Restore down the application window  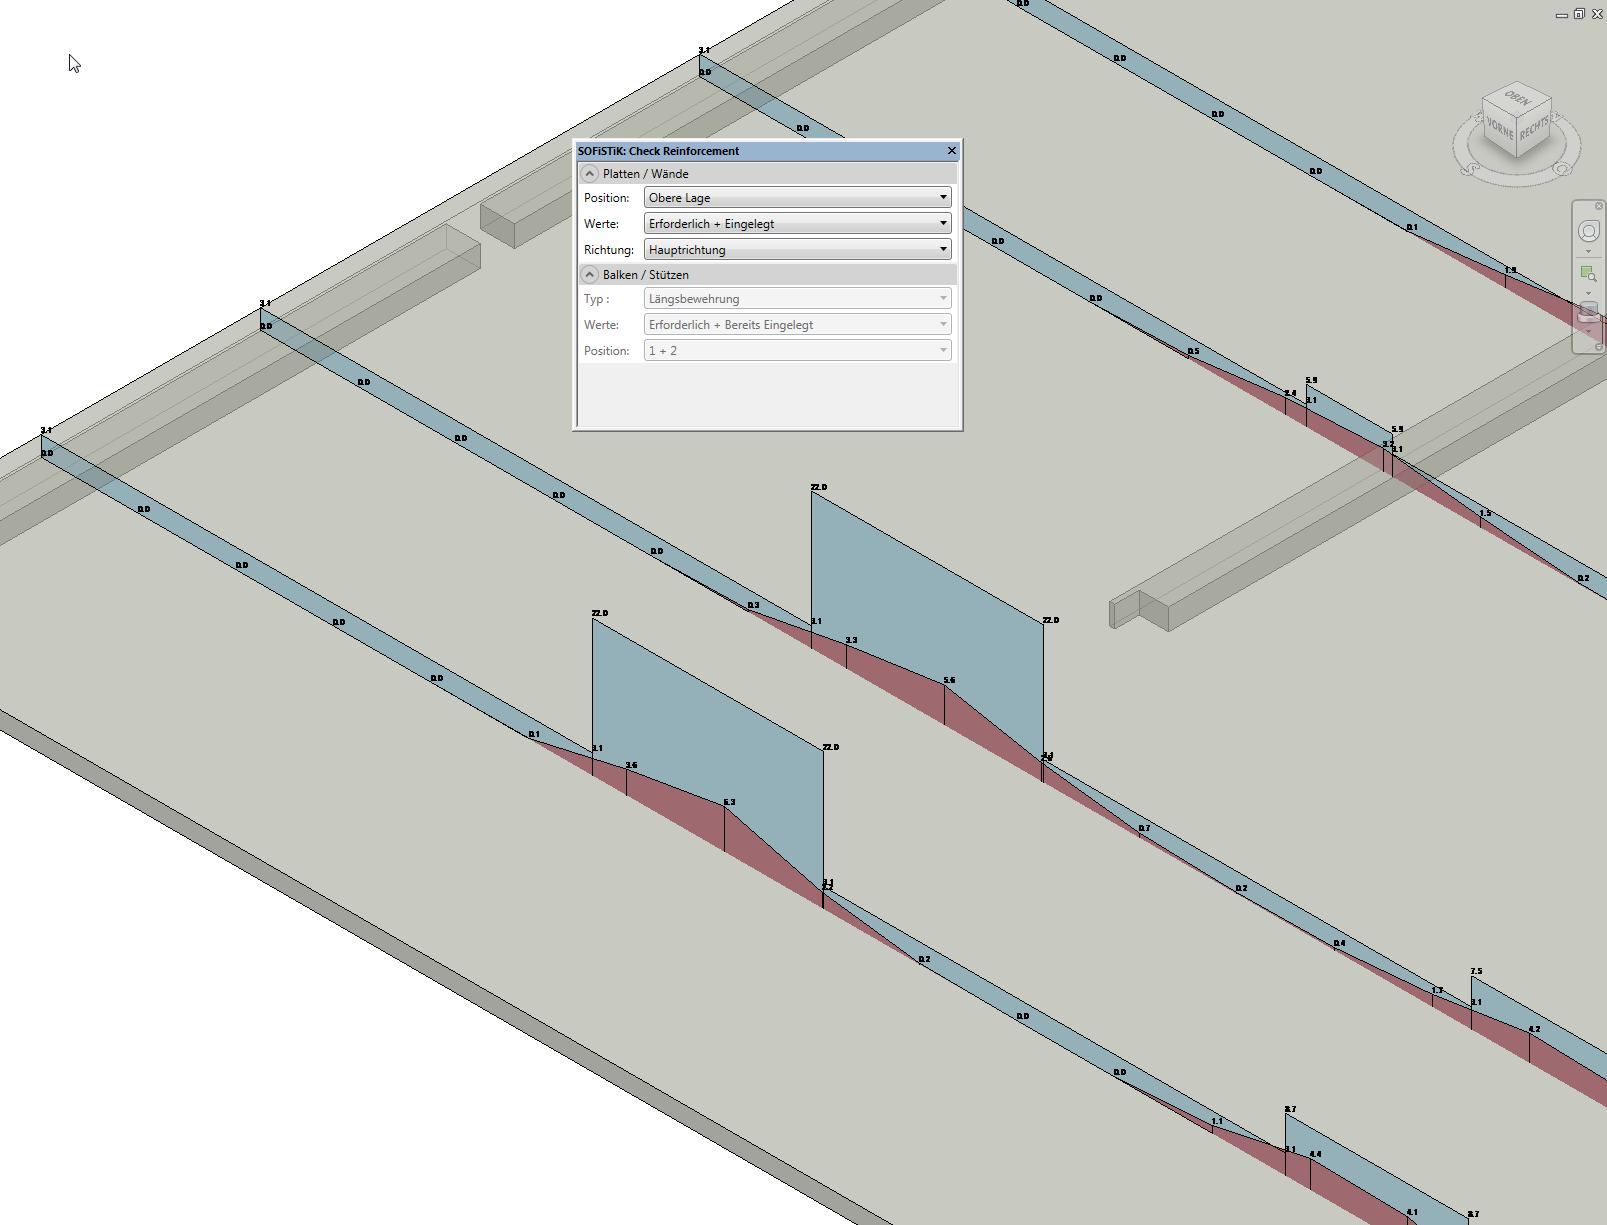1579,14
